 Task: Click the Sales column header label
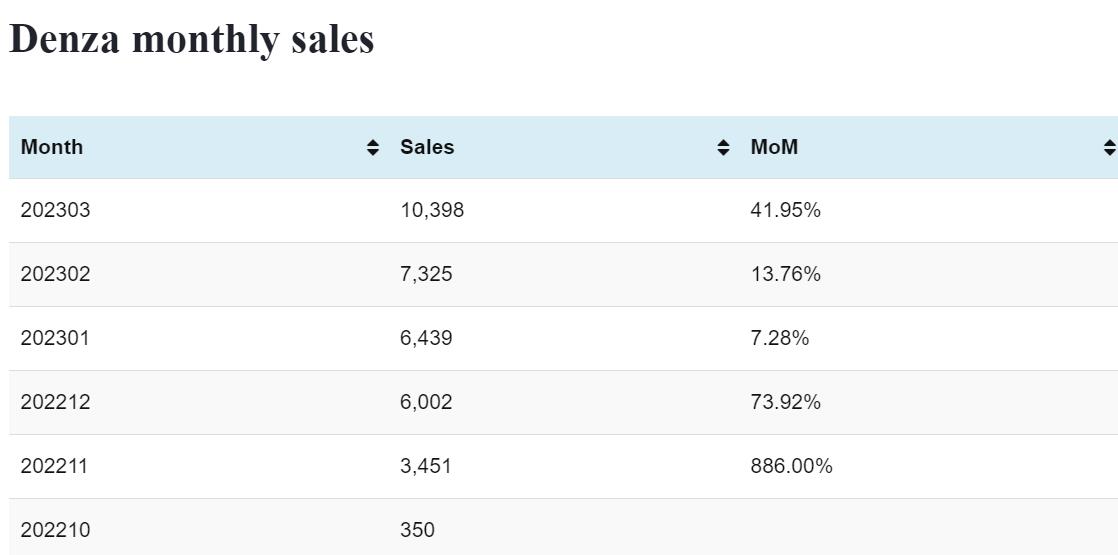pyautogui.click(x=427, y=147)
